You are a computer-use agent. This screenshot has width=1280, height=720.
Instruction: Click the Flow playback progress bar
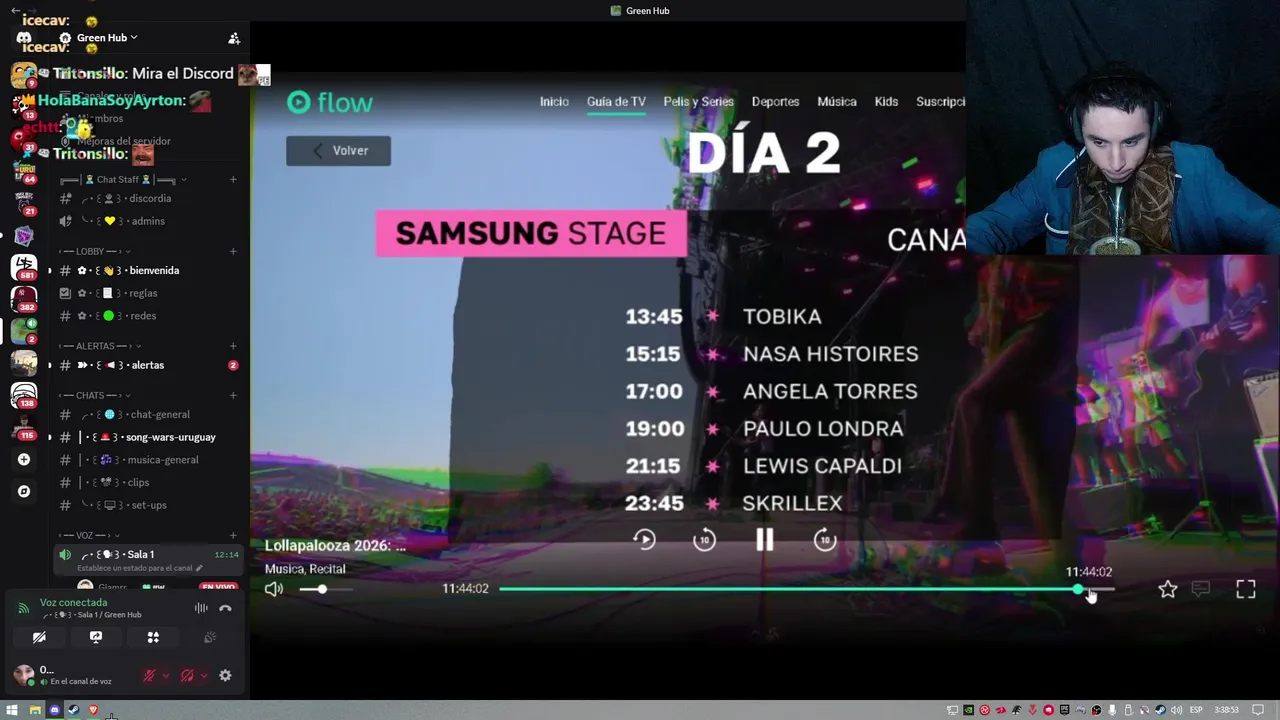click(806, 589)
